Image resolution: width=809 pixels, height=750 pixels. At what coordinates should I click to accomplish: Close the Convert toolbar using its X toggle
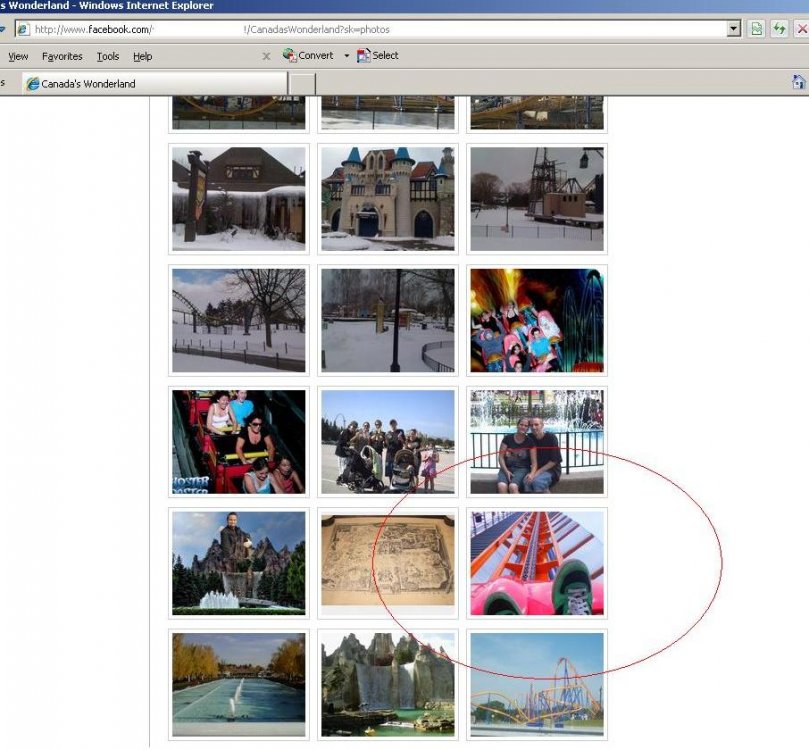coord(266,56)
